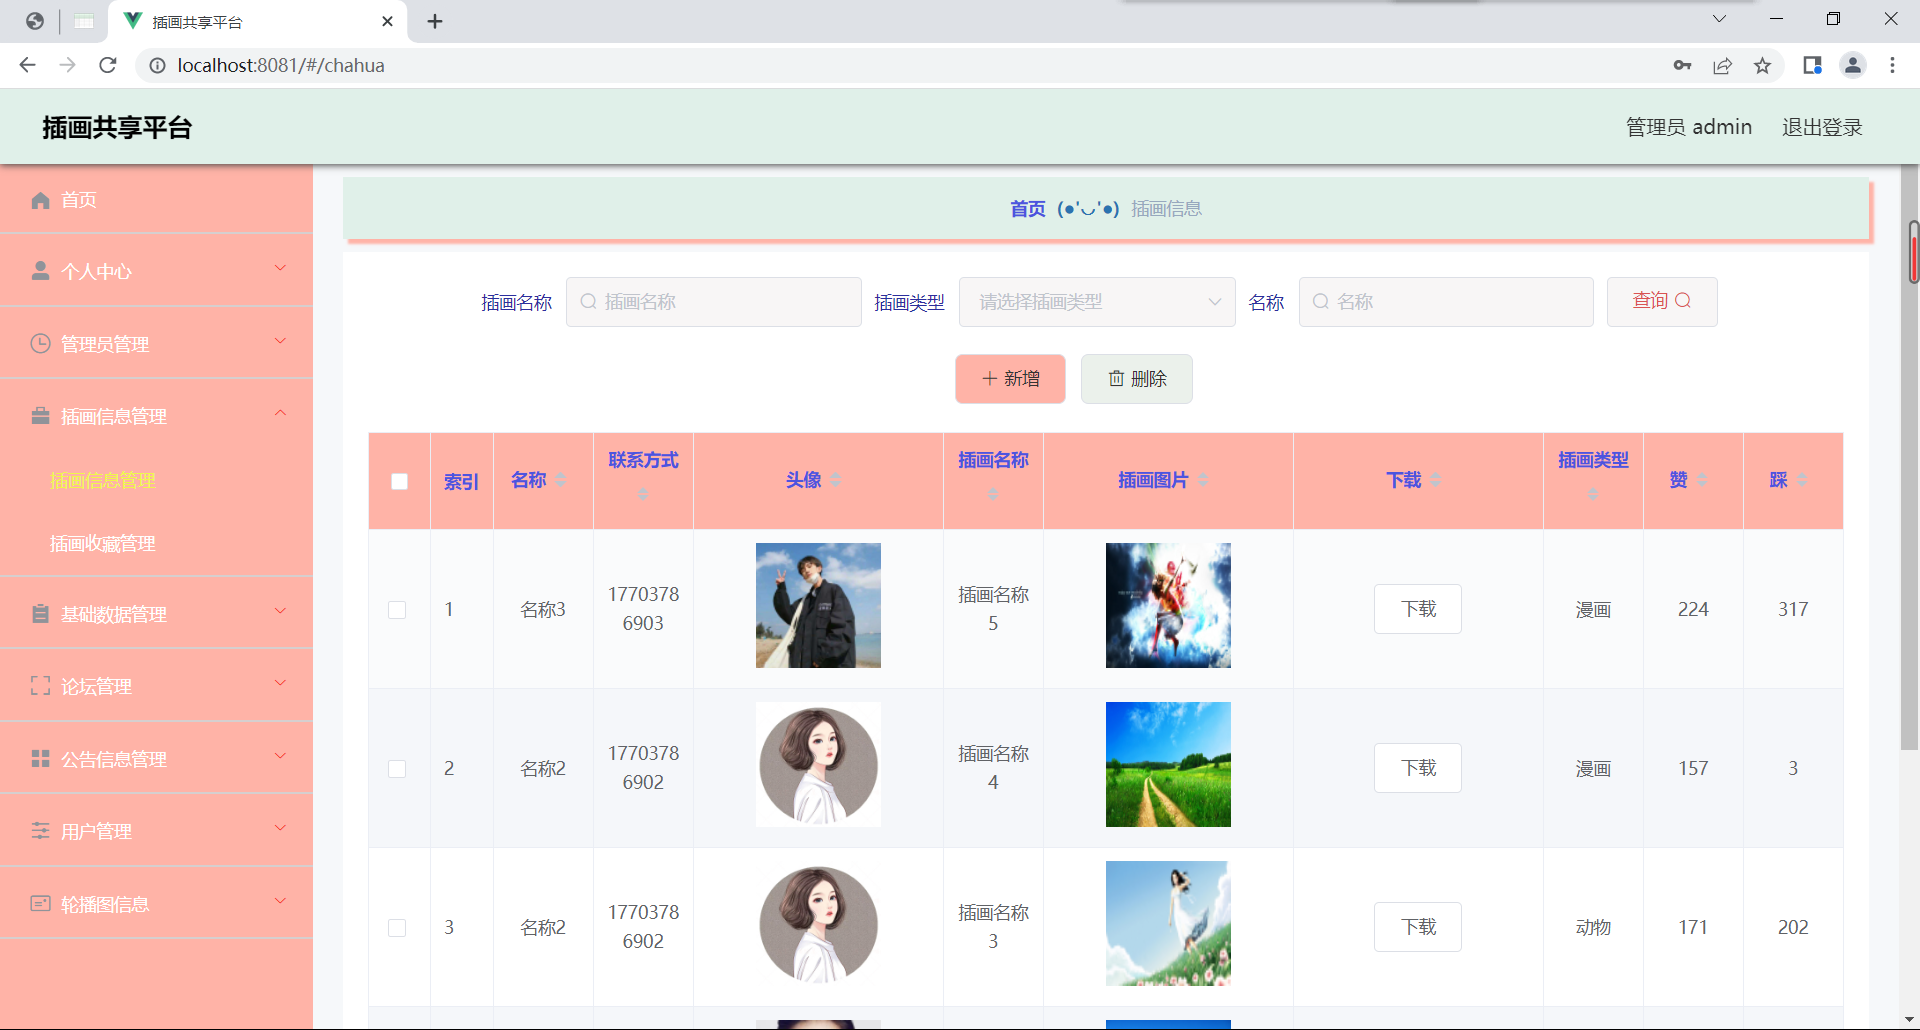Click the sliders icon beside 用户管理

point(40,831)
